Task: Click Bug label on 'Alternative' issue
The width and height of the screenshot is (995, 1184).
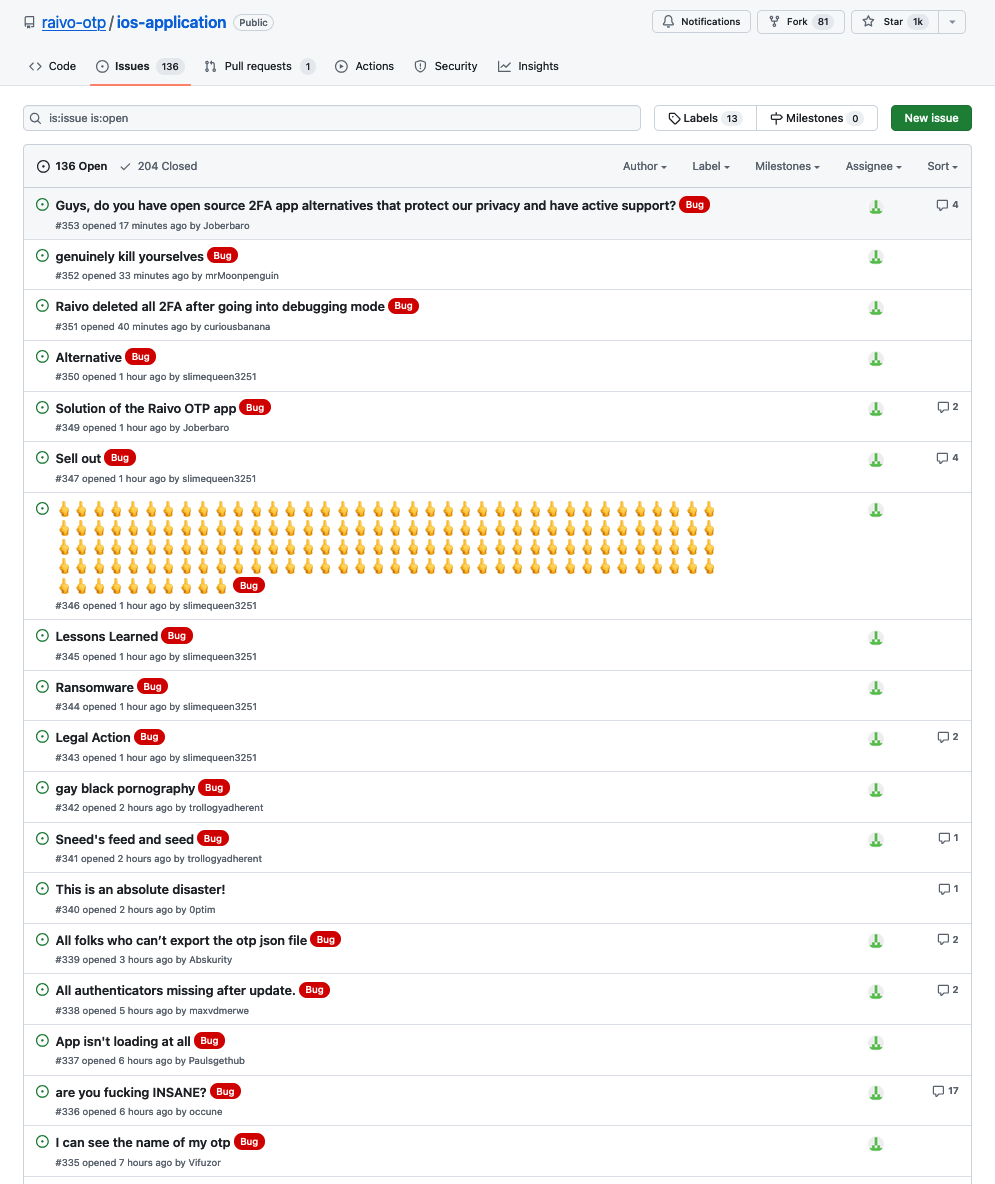Action: [x=140, y=356]
